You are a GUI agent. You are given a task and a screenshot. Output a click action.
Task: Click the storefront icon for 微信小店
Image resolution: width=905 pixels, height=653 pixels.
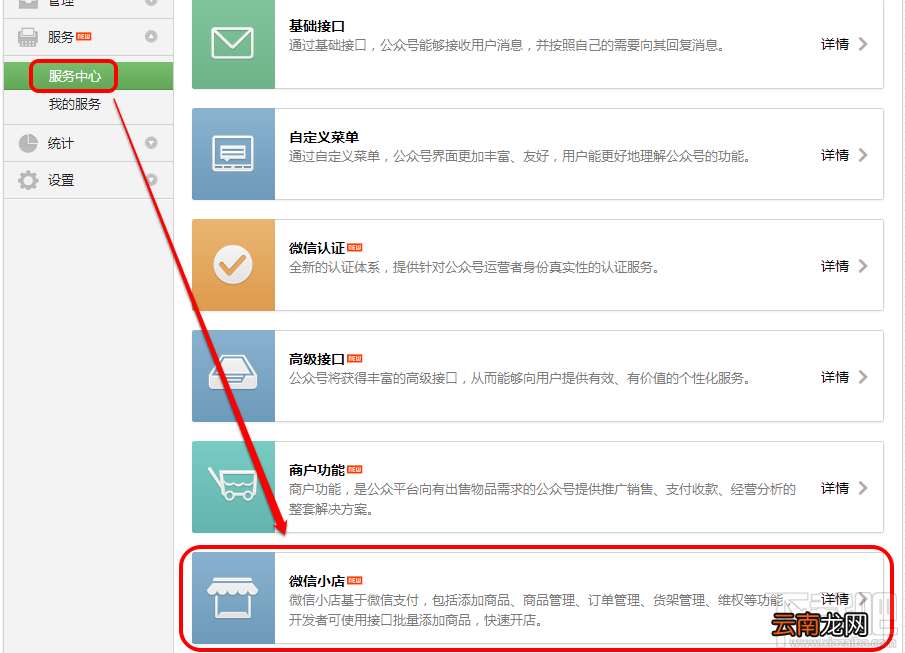pyautogui.click(x=233, y=598)
